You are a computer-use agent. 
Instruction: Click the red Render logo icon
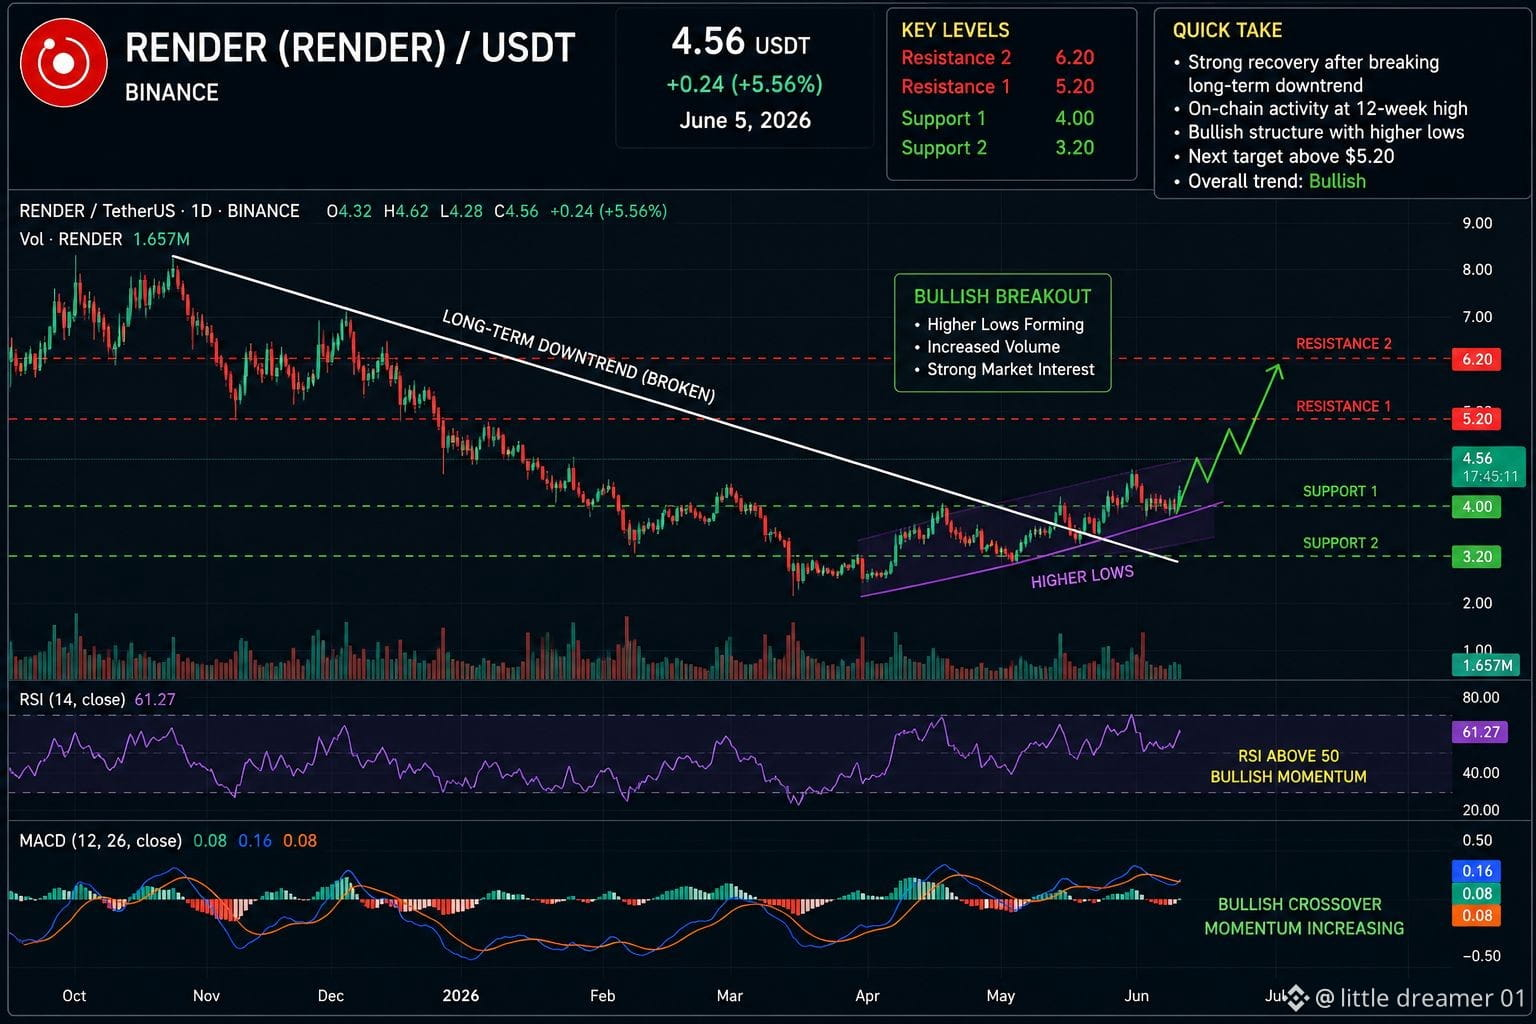(63, 63)
